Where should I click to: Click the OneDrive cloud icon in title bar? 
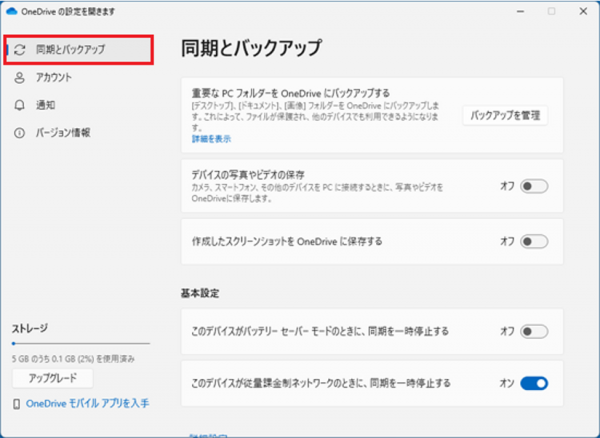(12, 11)
